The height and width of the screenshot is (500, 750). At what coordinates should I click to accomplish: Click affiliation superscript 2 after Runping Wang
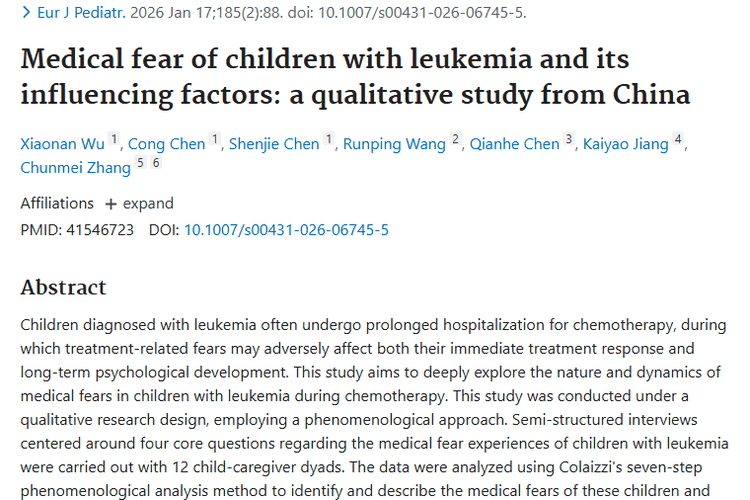[x=456, y=139]
